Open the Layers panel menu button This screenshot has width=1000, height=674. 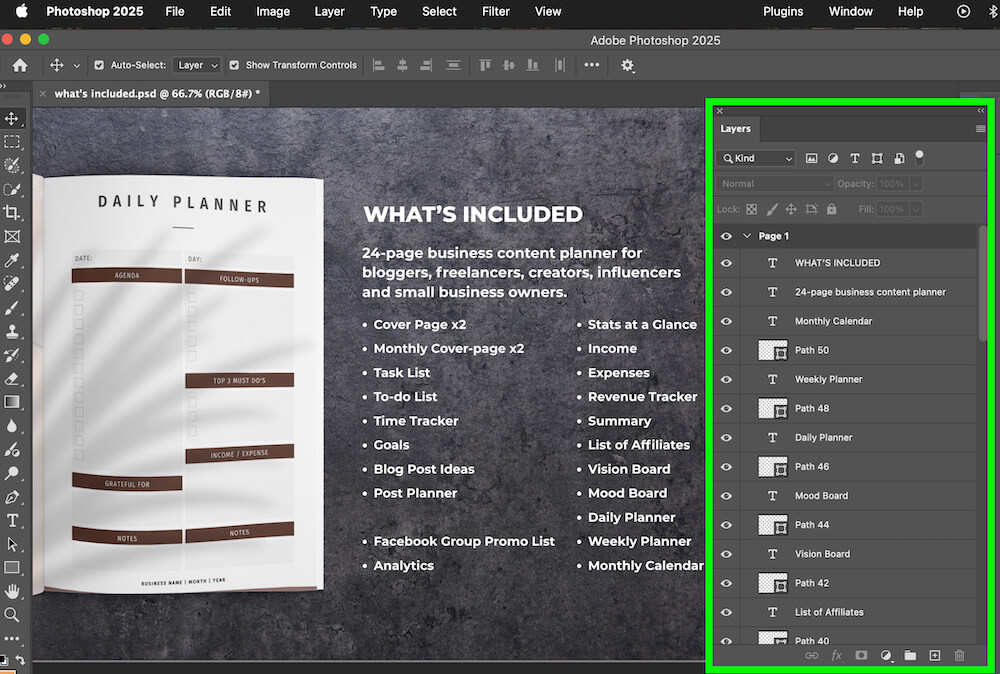pyautogui.click(x=980, y=128)
